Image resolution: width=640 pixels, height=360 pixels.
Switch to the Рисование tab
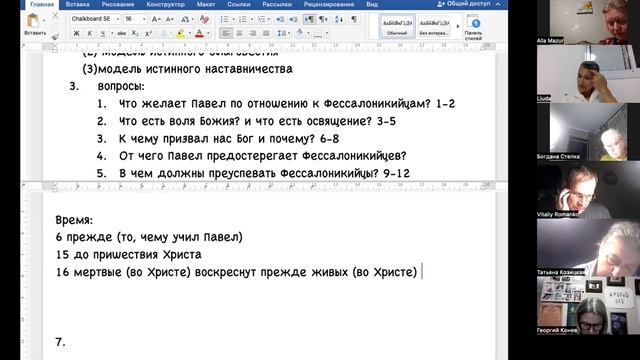coord(118,4)
